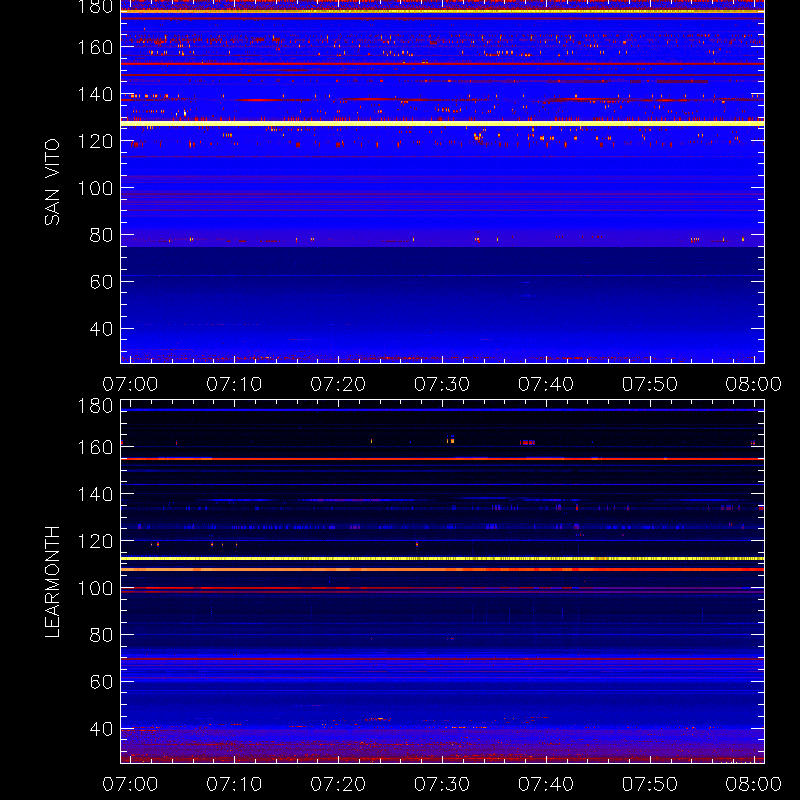
Task: Click the 160 tick label on San Vito axis
Action: [95, 47]
